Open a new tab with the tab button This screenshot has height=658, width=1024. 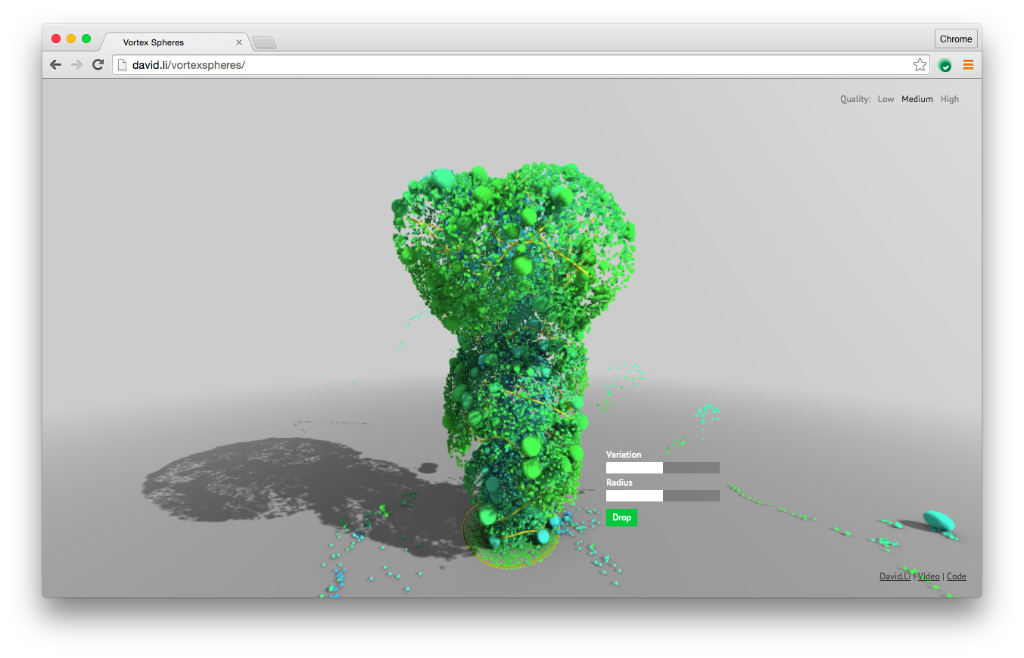[x=264, y=43]
